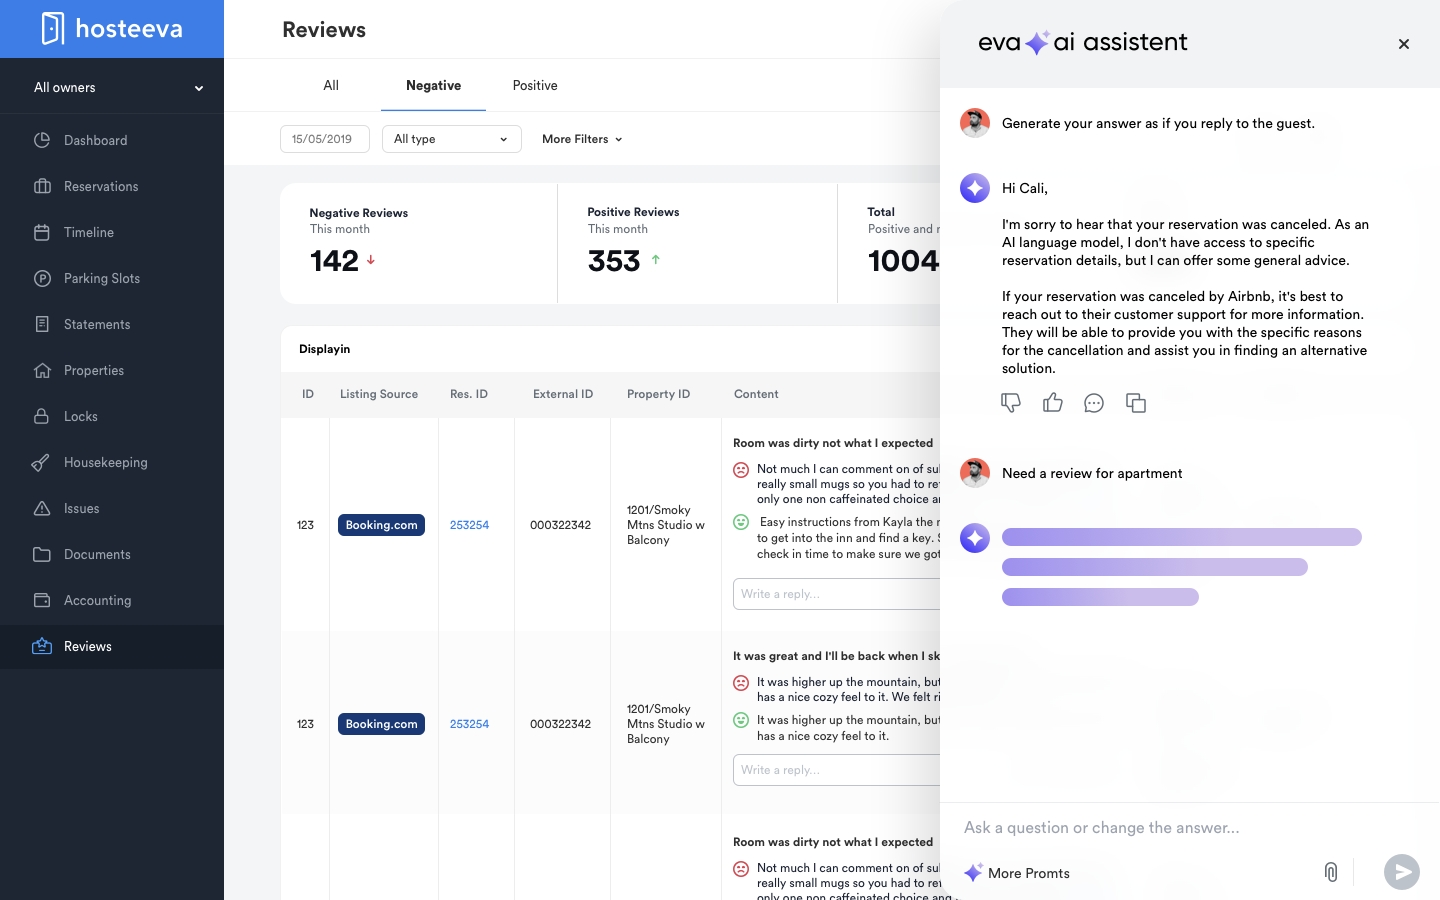
Task: Dislike the AI generated answer
Action: point(1011,403)
